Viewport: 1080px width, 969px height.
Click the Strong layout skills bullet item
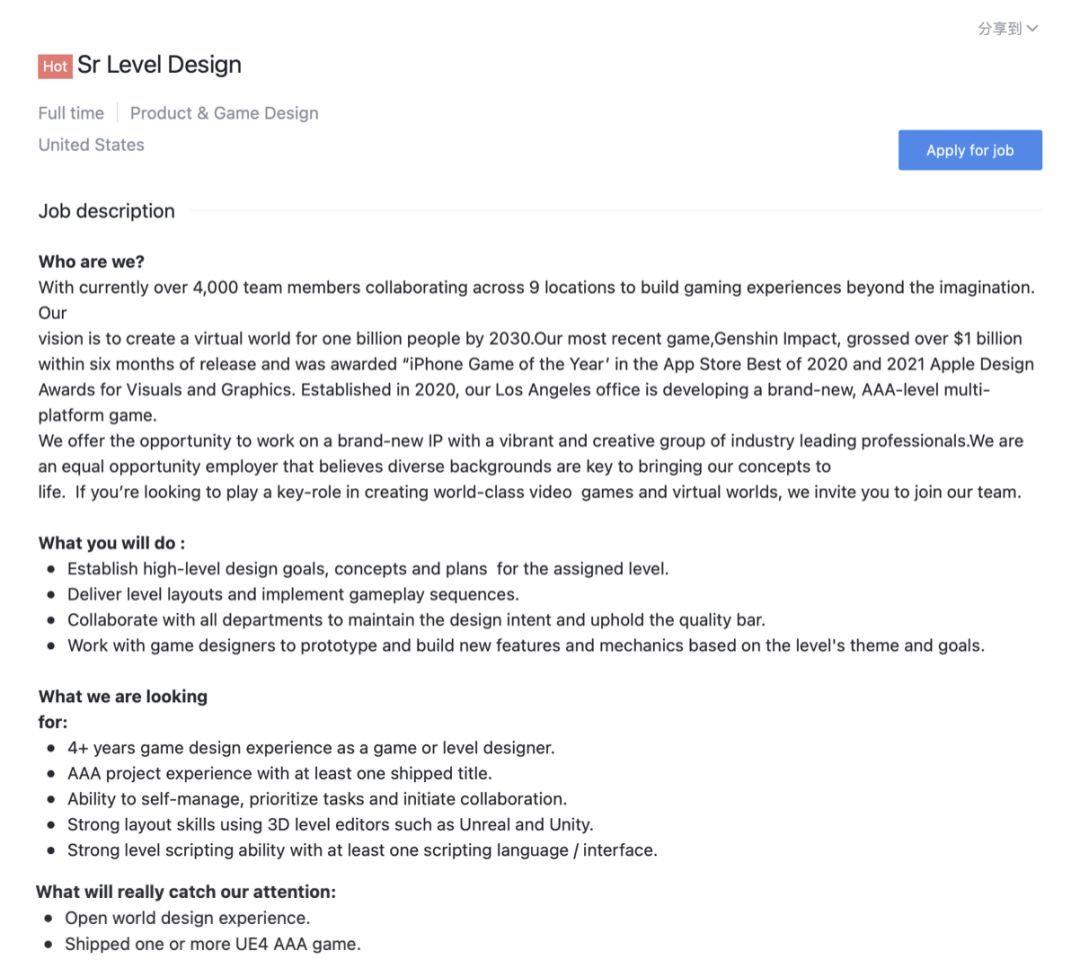click(x=330, y=824)
